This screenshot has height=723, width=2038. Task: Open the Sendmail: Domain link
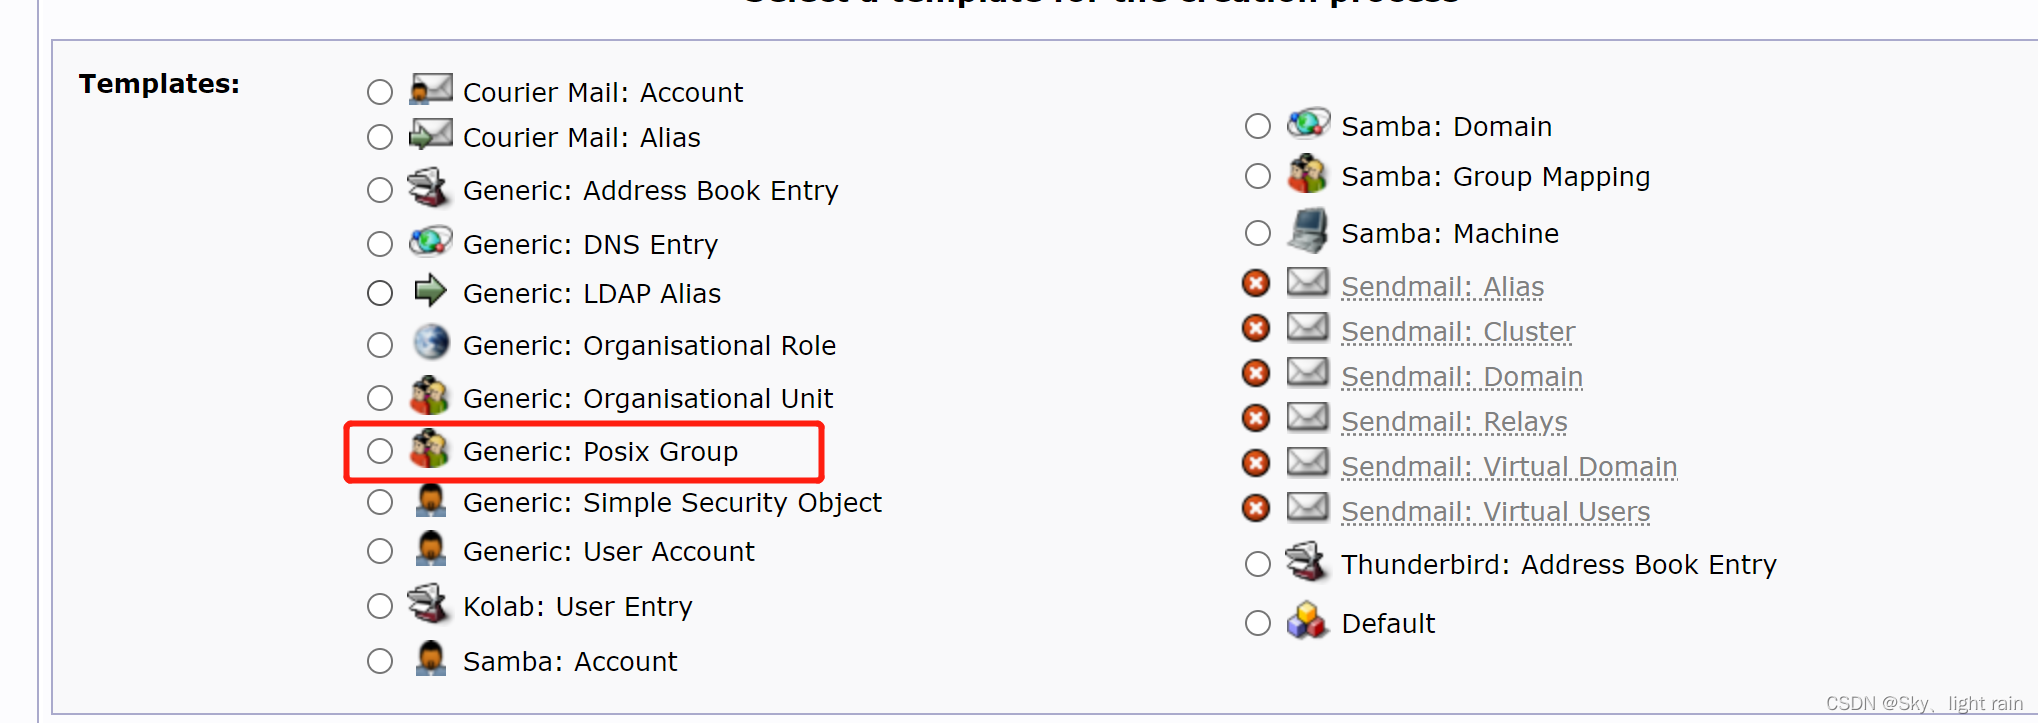1462,377
